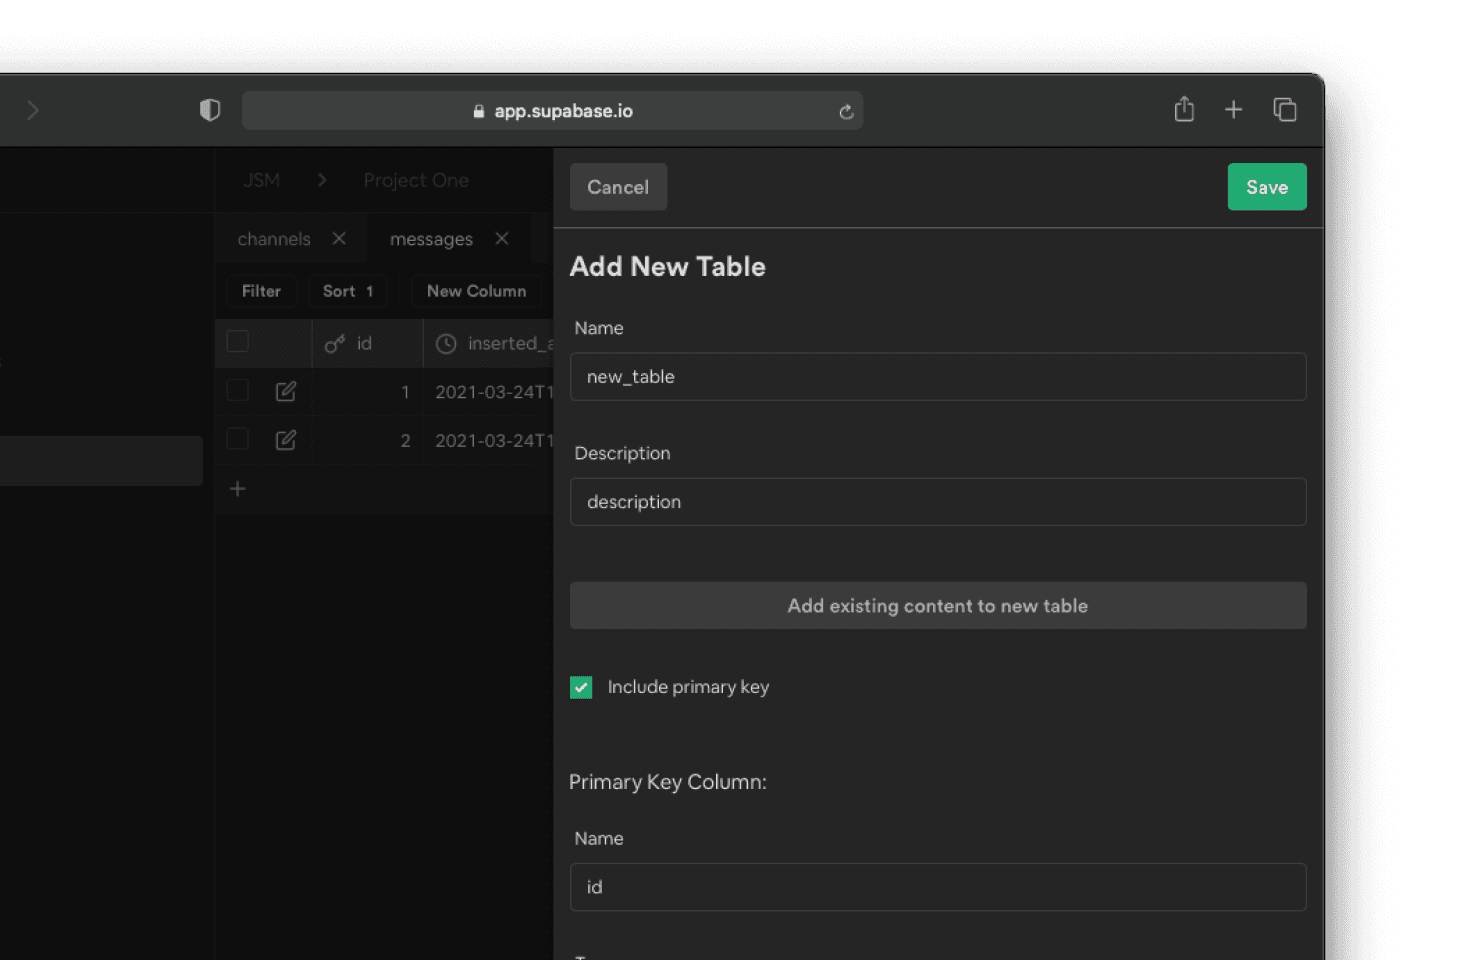This screenshot has height=960, width=1460.
Task: Switch to the messages table tab
Action: 431,239
